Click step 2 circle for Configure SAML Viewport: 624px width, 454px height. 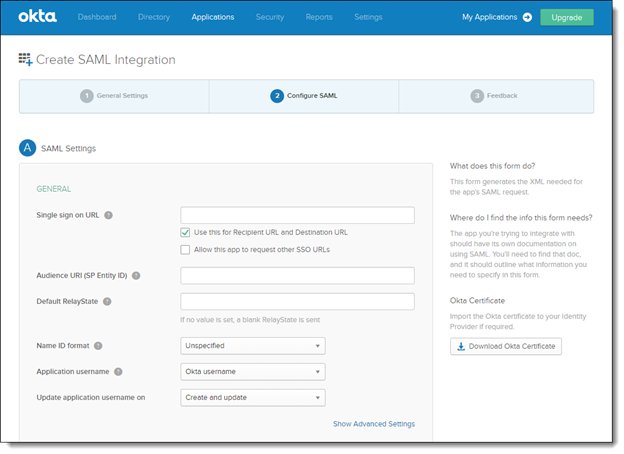(277, 96)
